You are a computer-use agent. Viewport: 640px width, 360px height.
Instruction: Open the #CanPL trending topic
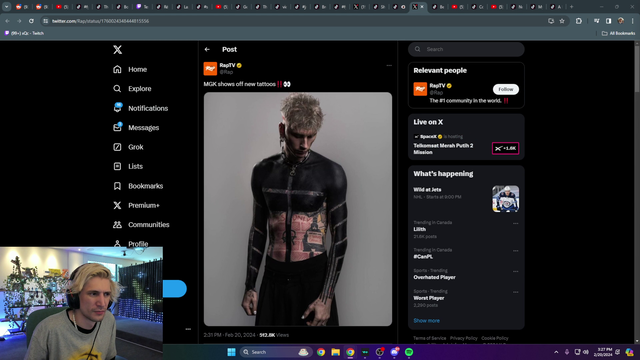click(x=423, y=257)
